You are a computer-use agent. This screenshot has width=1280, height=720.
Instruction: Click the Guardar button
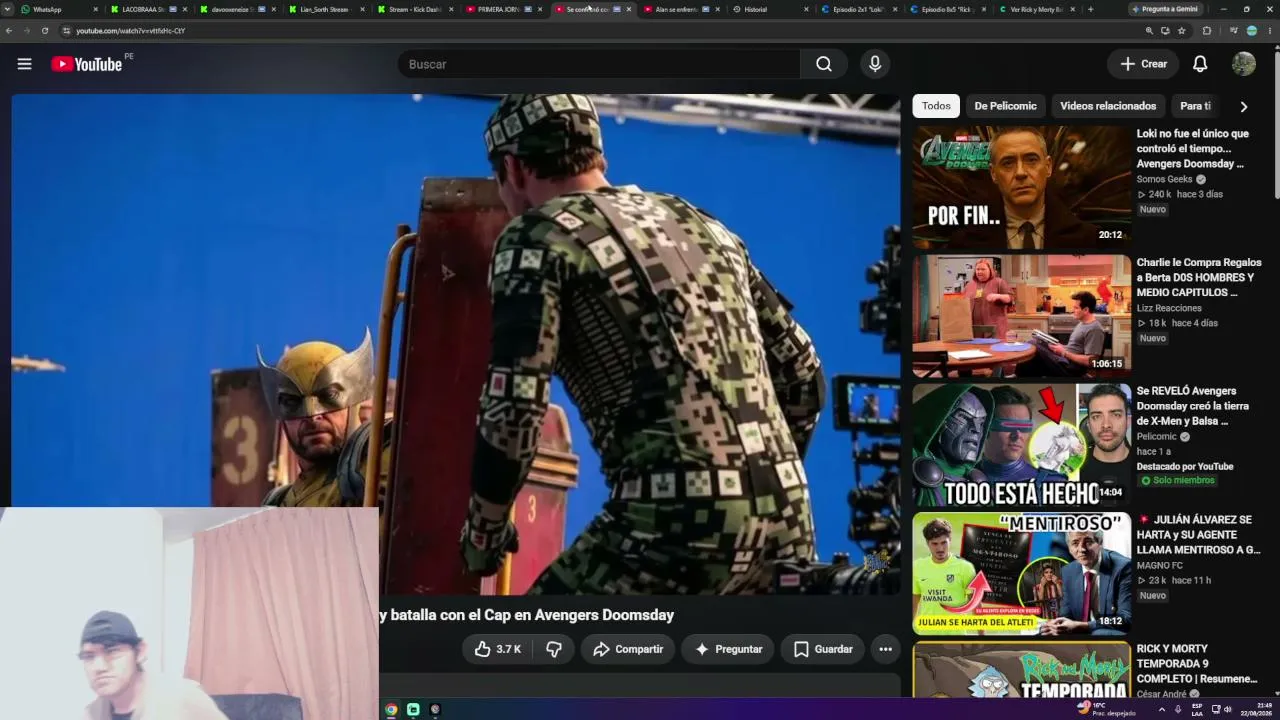click(823, 649)
